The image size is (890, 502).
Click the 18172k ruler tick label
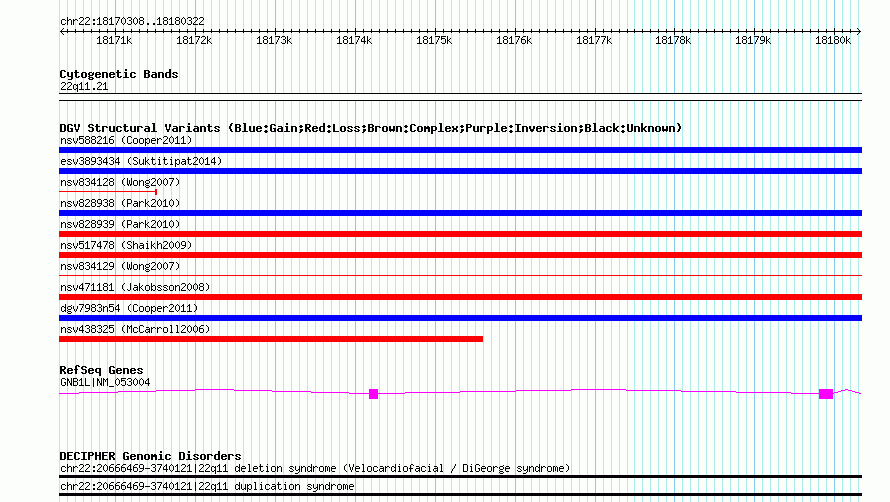pos(194,40)
